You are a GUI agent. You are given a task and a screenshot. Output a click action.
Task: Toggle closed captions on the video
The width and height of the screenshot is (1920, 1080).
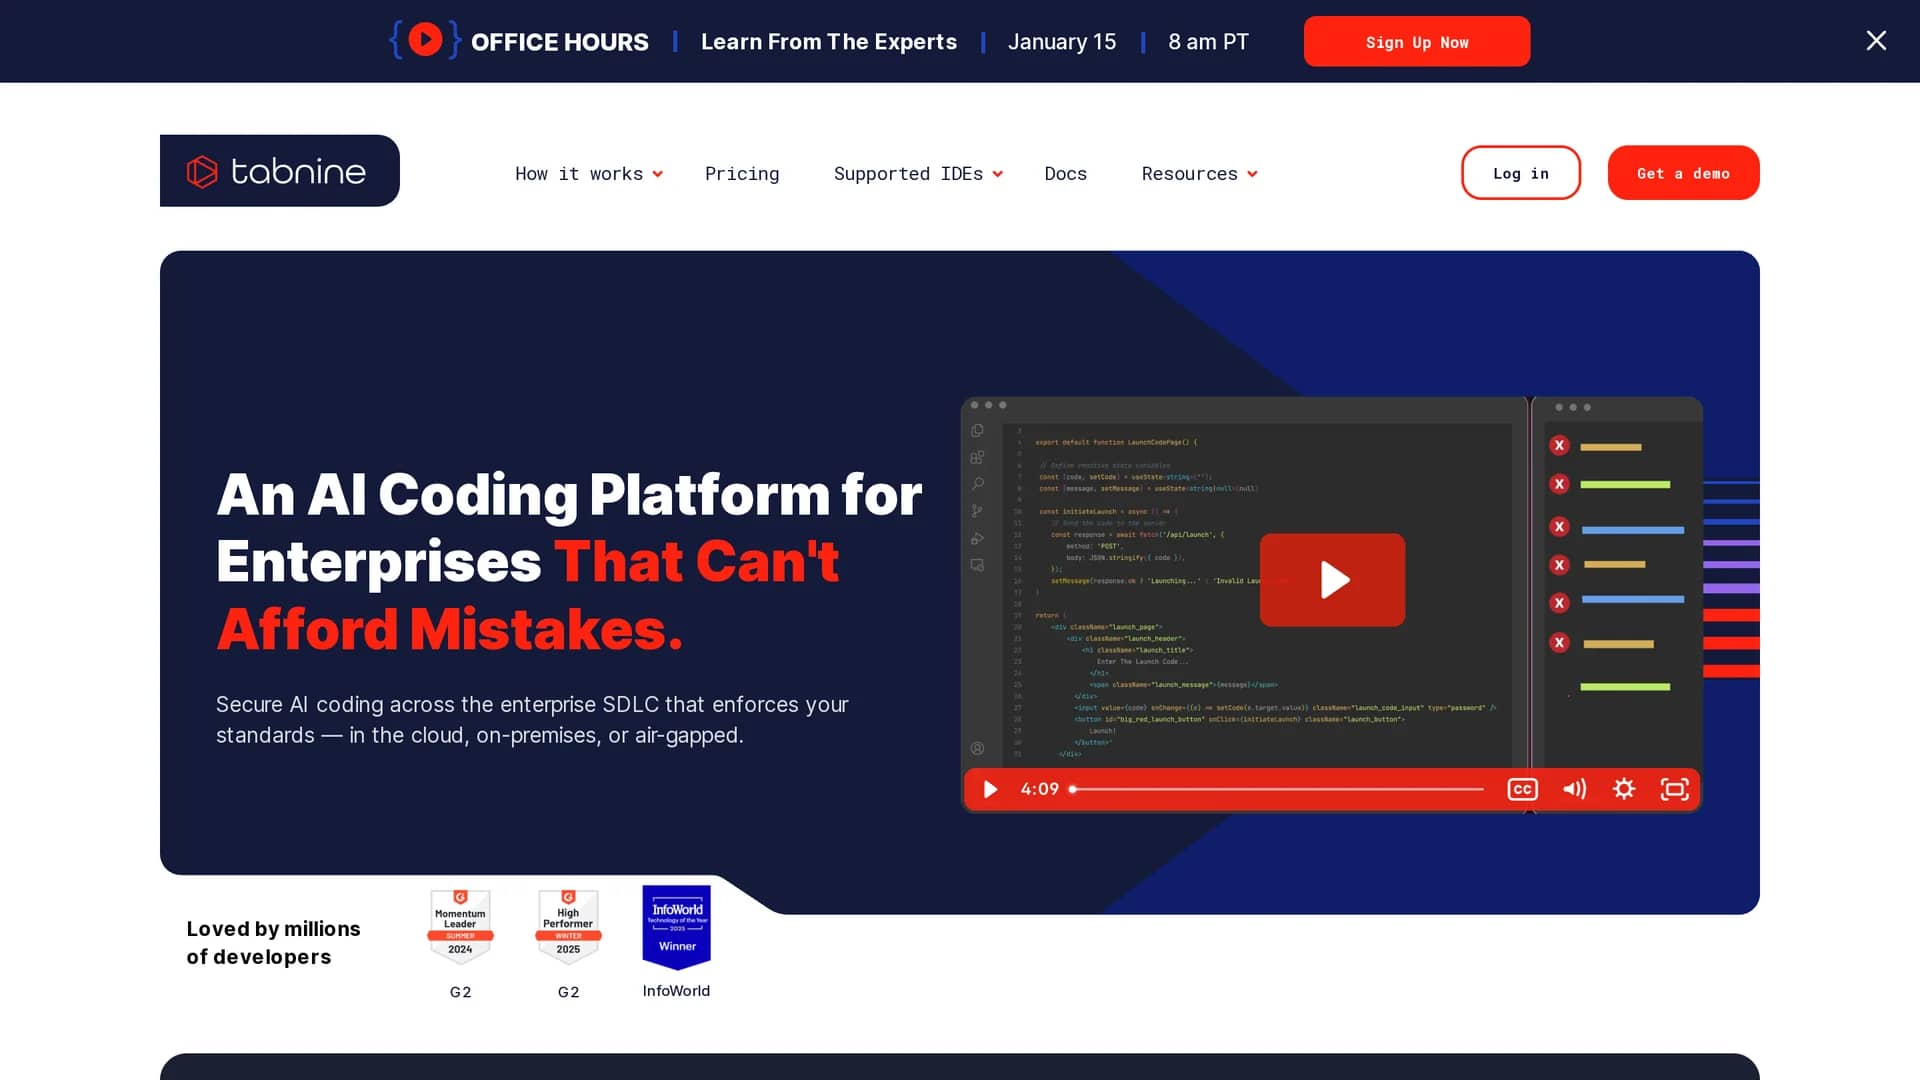[1522, 789]
